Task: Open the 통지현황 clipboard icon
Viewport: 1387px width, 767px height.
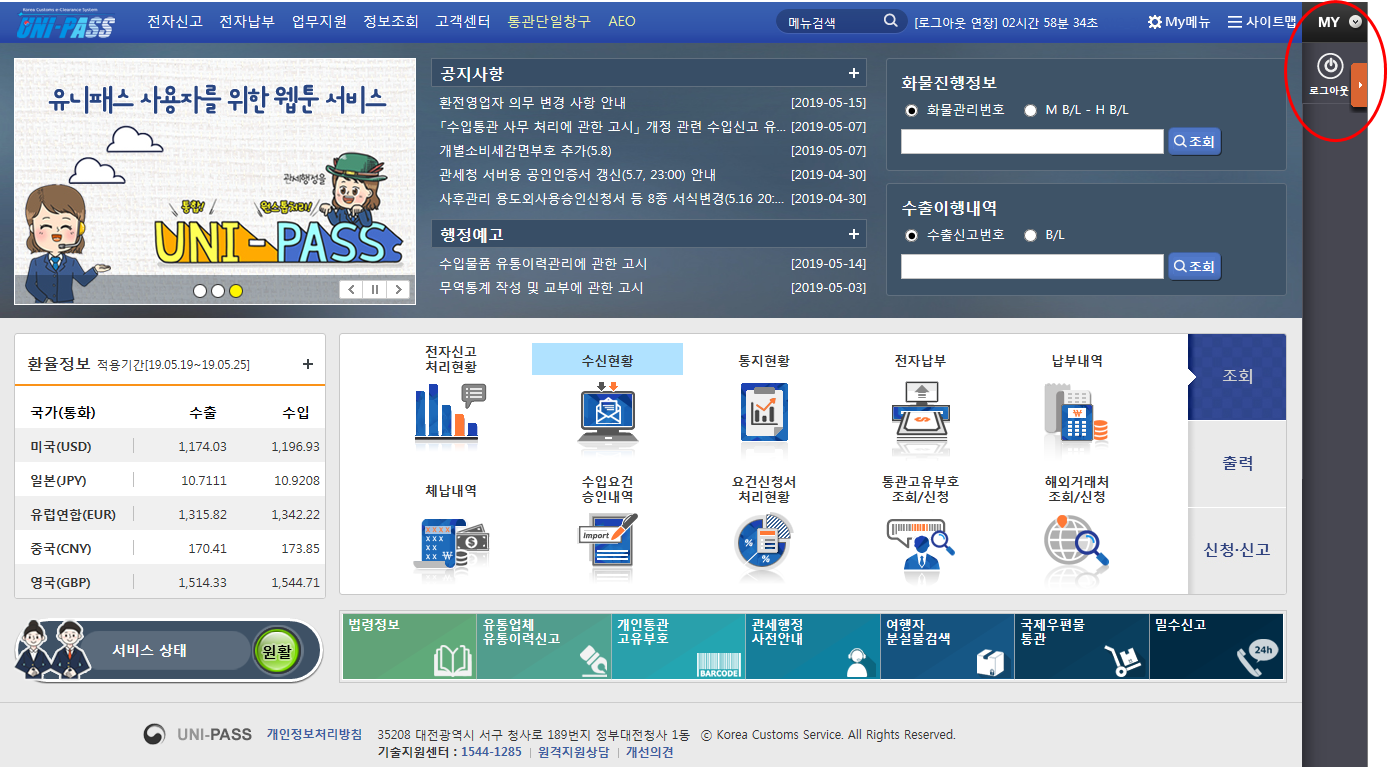Action: click(x=764, y=413)
